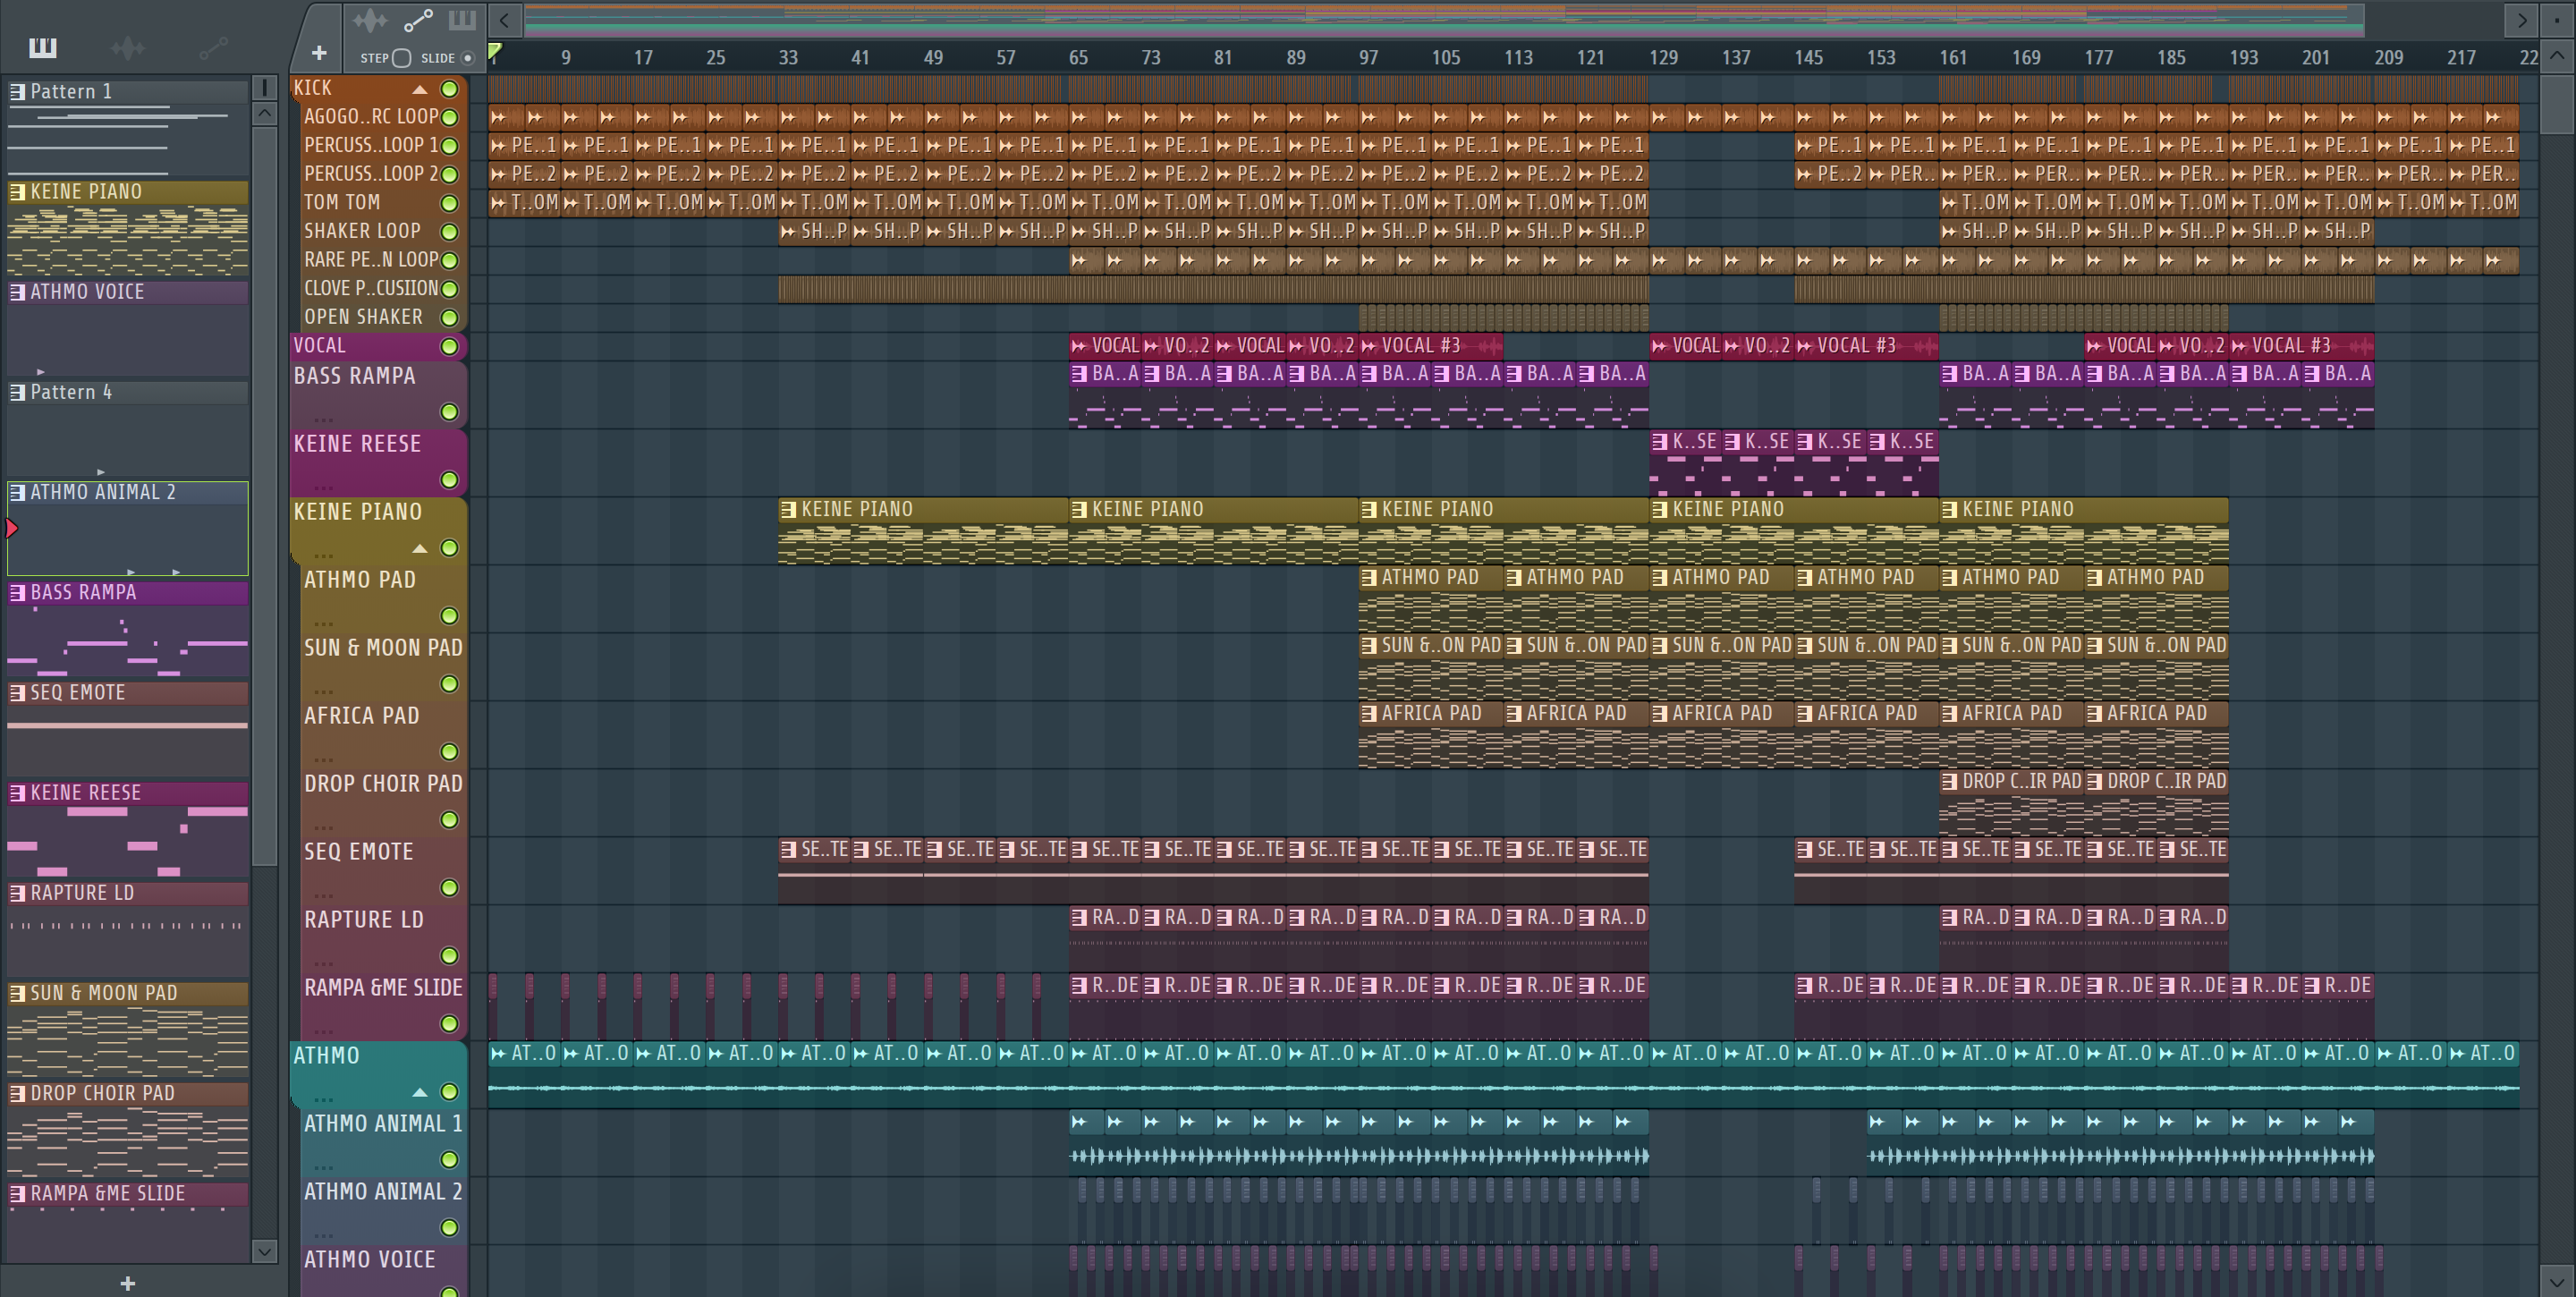Add a new pattern with bottom plus button
2576x1297 pixels.
127,1283
